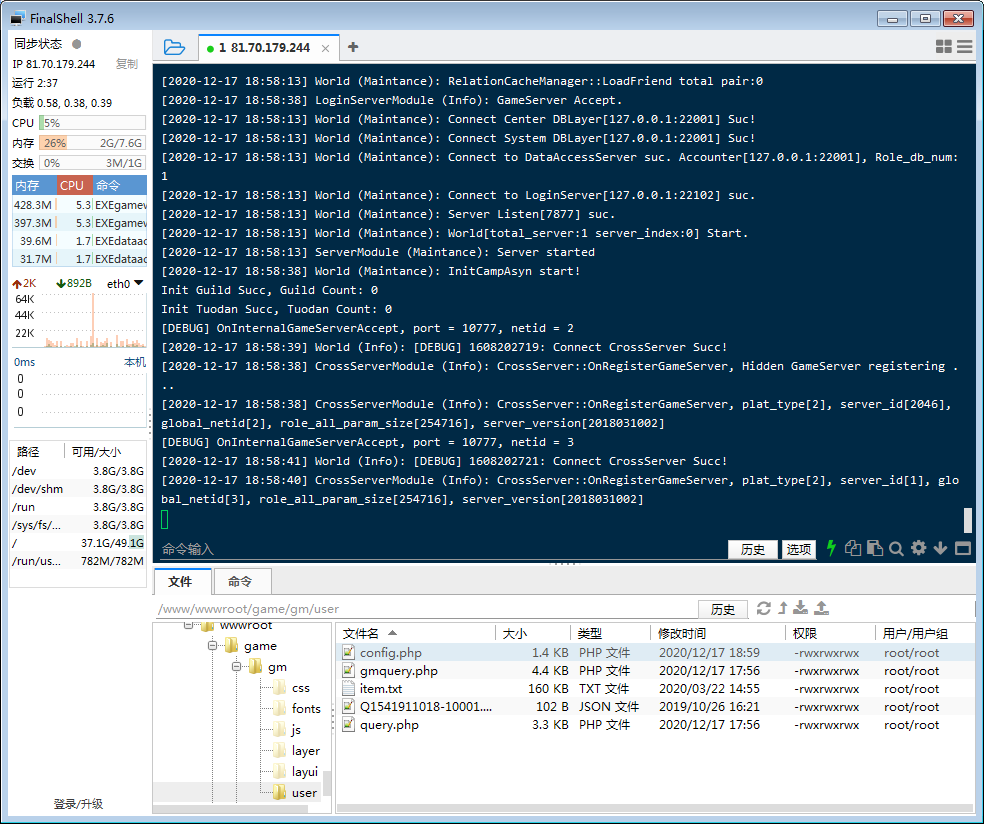Close the 81.70.179.244 session tab

[325, 48]
